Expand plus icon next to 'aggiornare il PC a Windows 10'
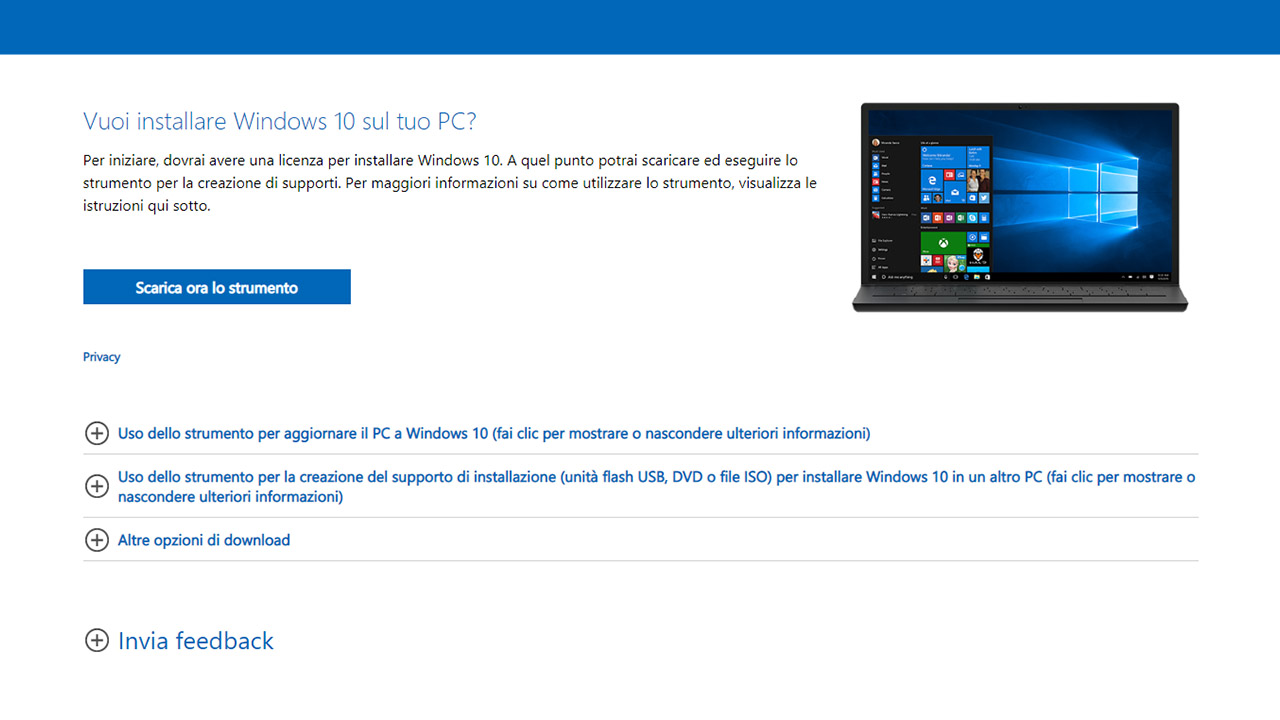This screenshot has height=720, width=1280. tap(96, 433)
